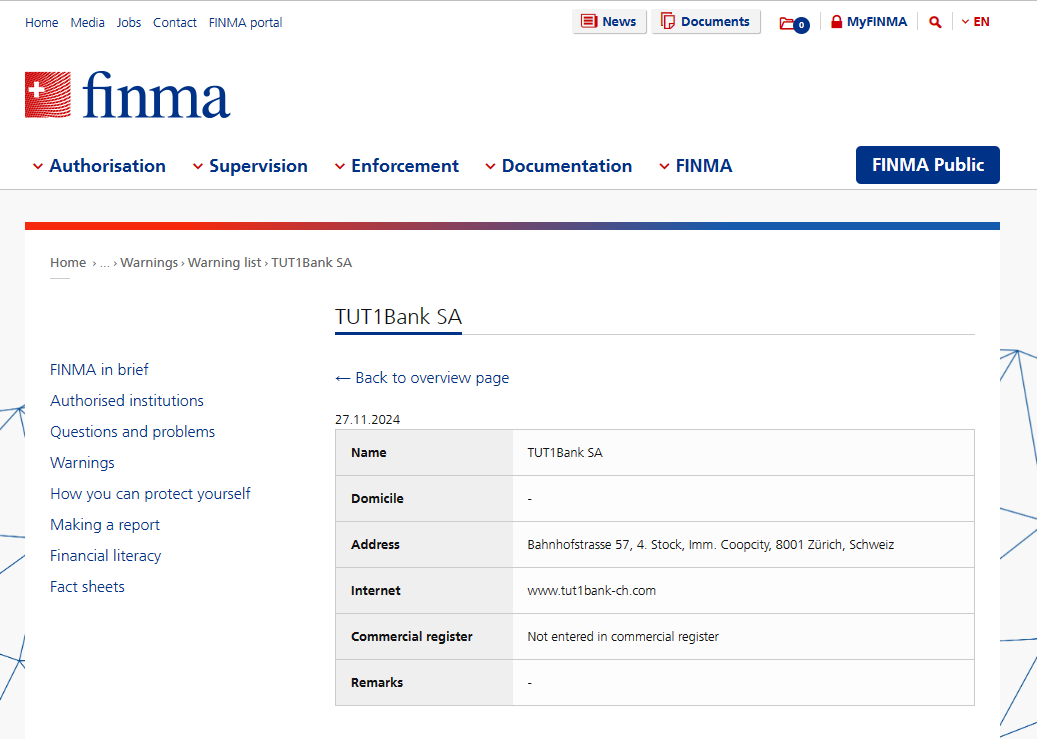Click the Remarks row label
1037x739 pixels.
[377, 682]
